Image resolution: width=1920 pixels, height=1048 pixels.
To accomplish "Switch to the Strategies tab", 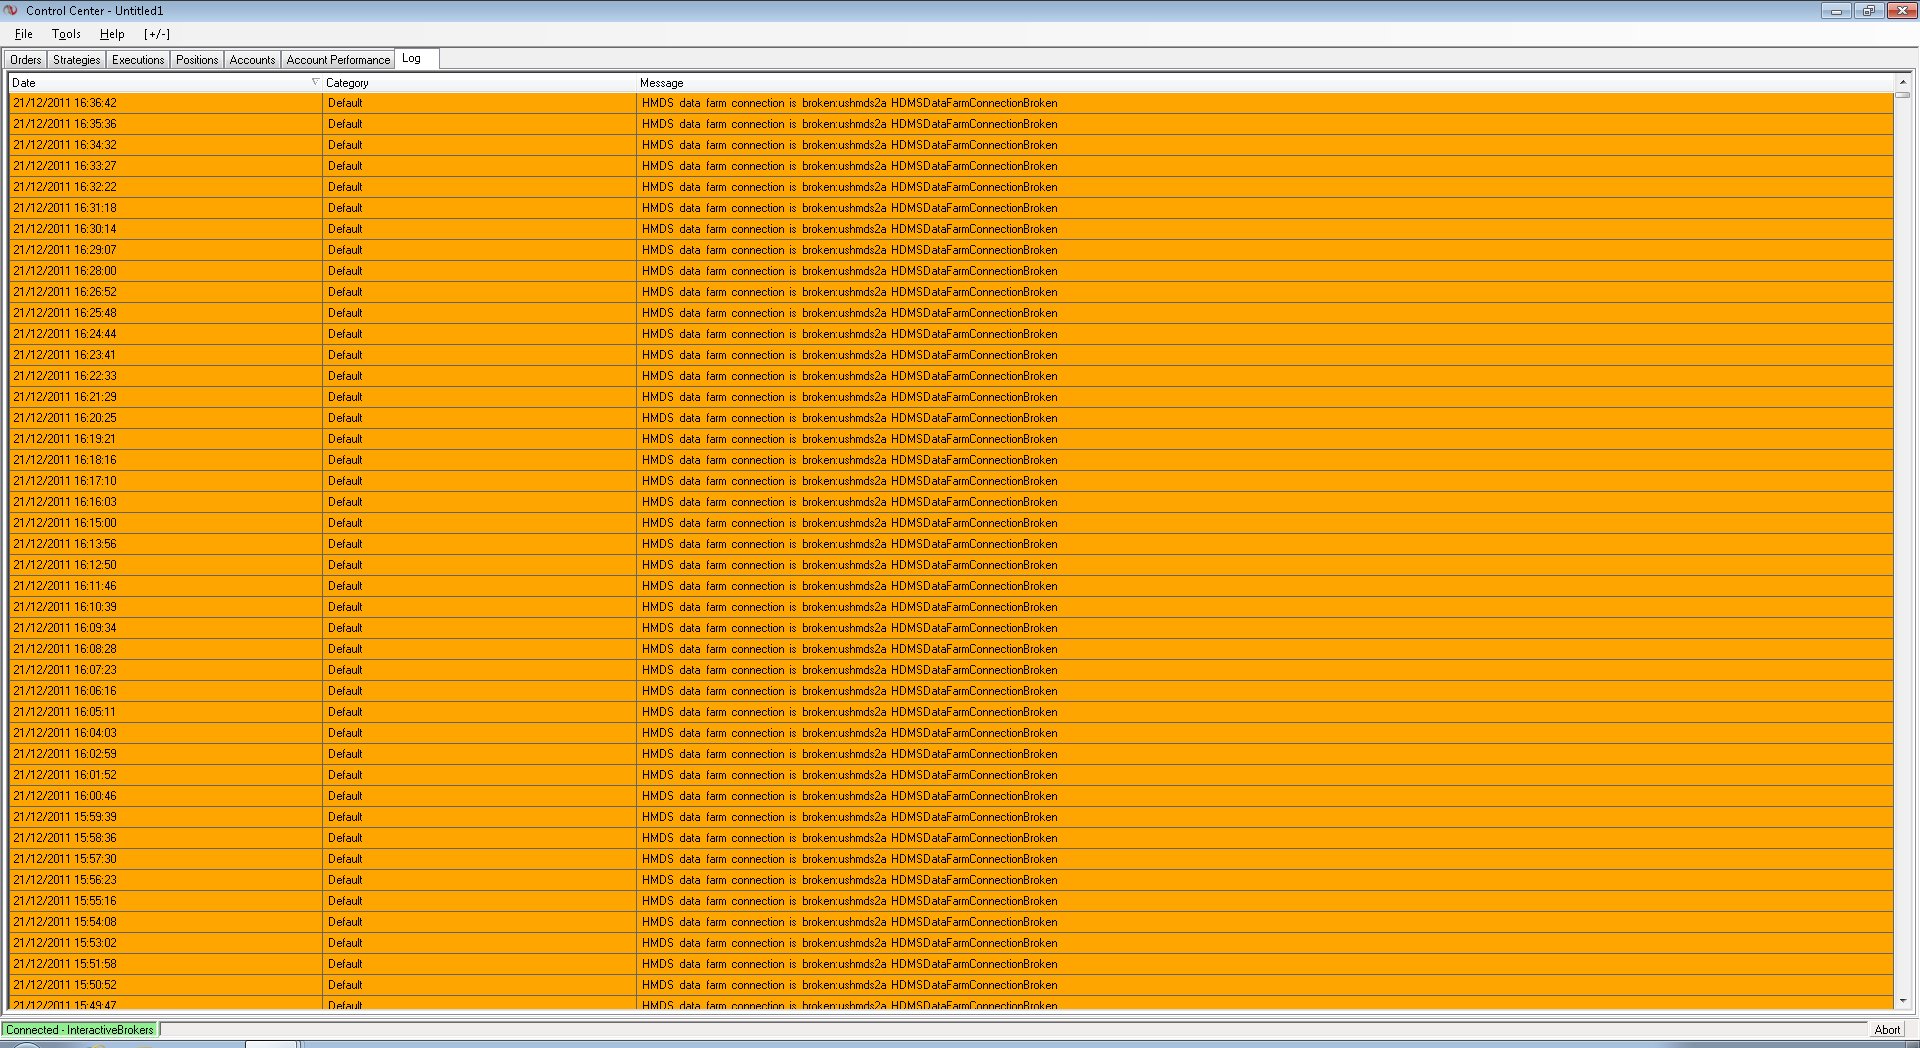I will [77, 60].
